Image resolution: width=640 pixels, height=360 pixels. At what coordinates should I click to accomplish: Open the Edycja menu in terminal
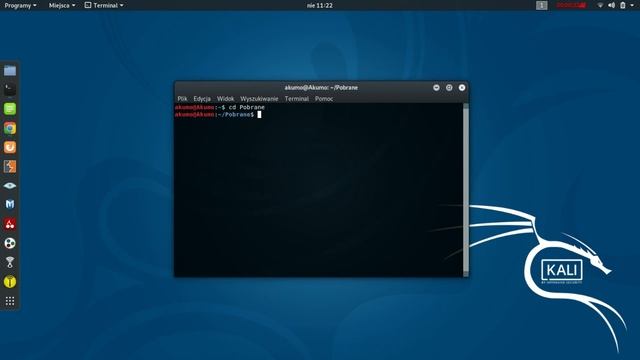click(202, 99)
